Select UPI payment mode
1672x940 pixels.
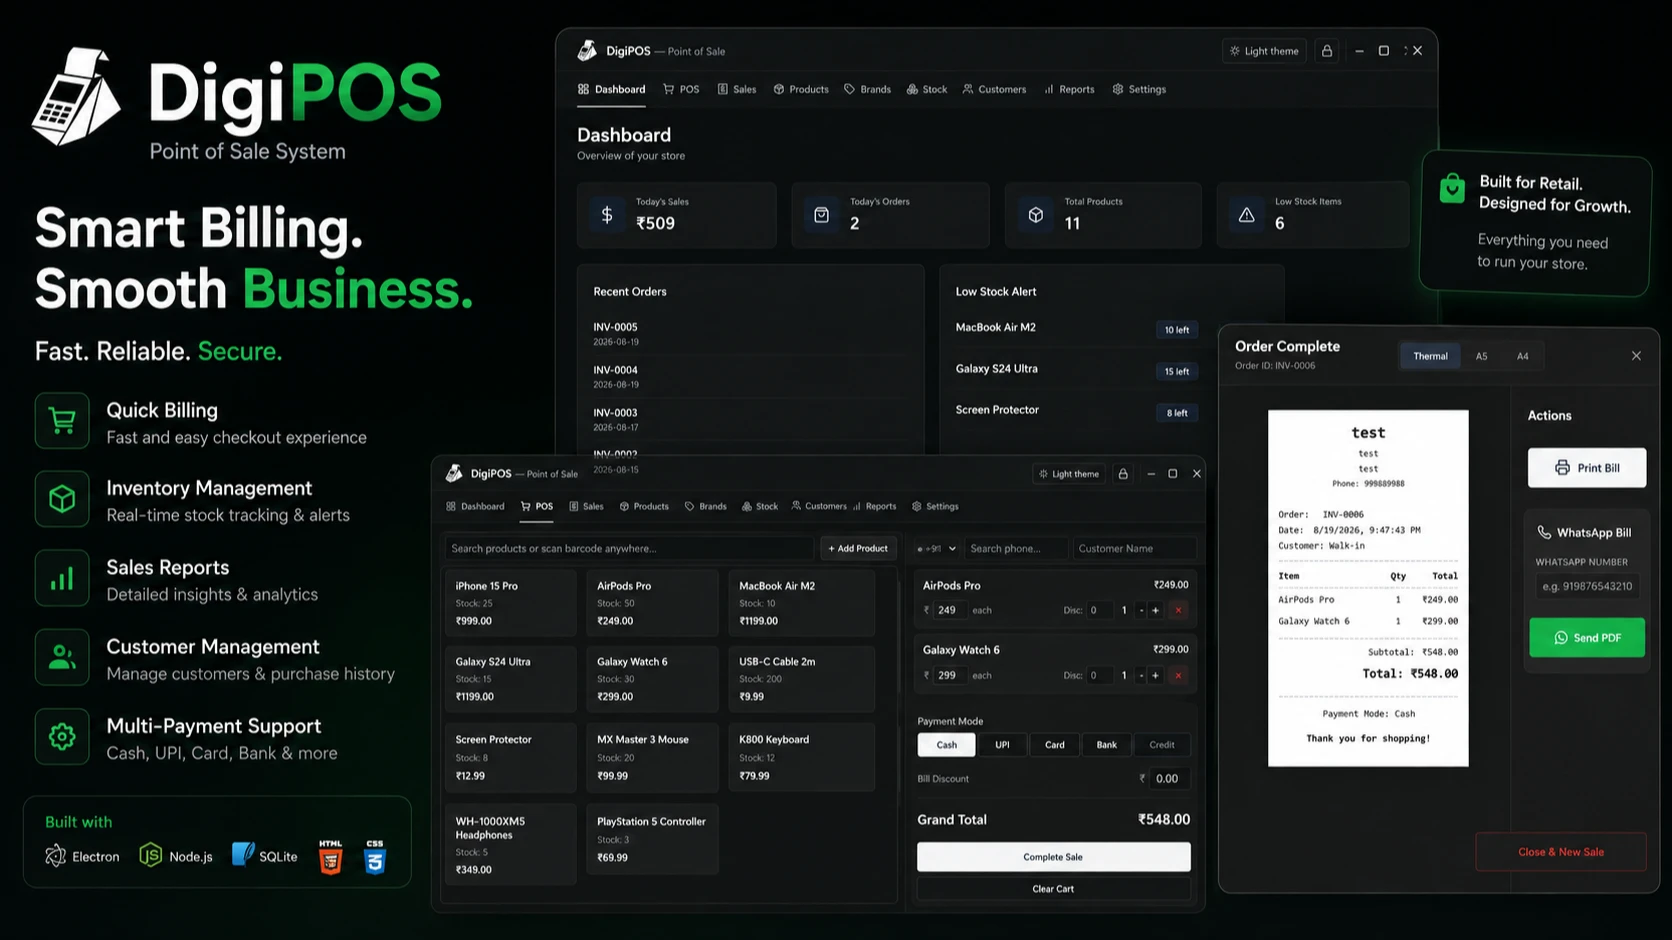[1002, 745]
